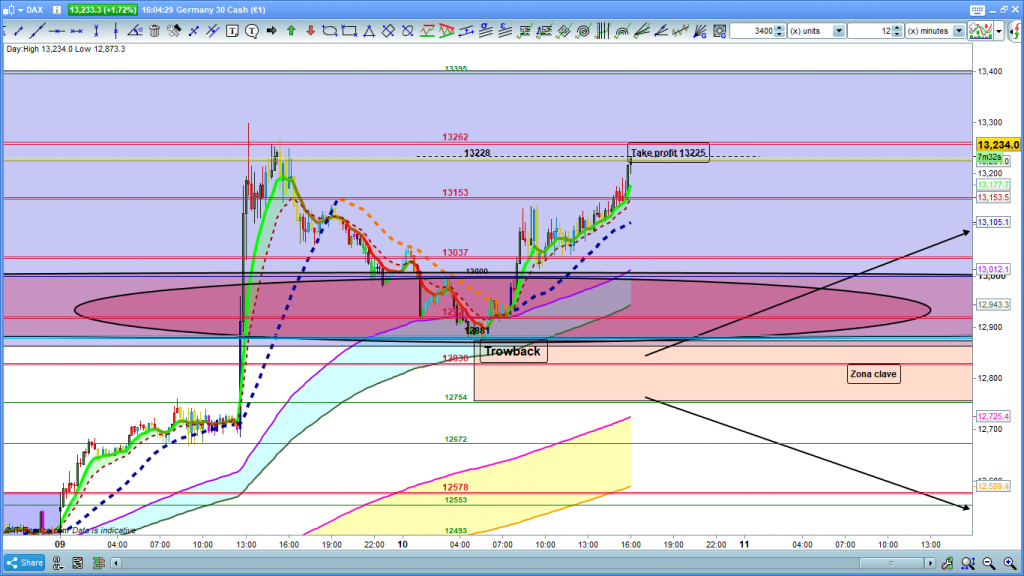Select the black right arrow tool
The image size is (1024, 576).
click(x=270, y=31)
